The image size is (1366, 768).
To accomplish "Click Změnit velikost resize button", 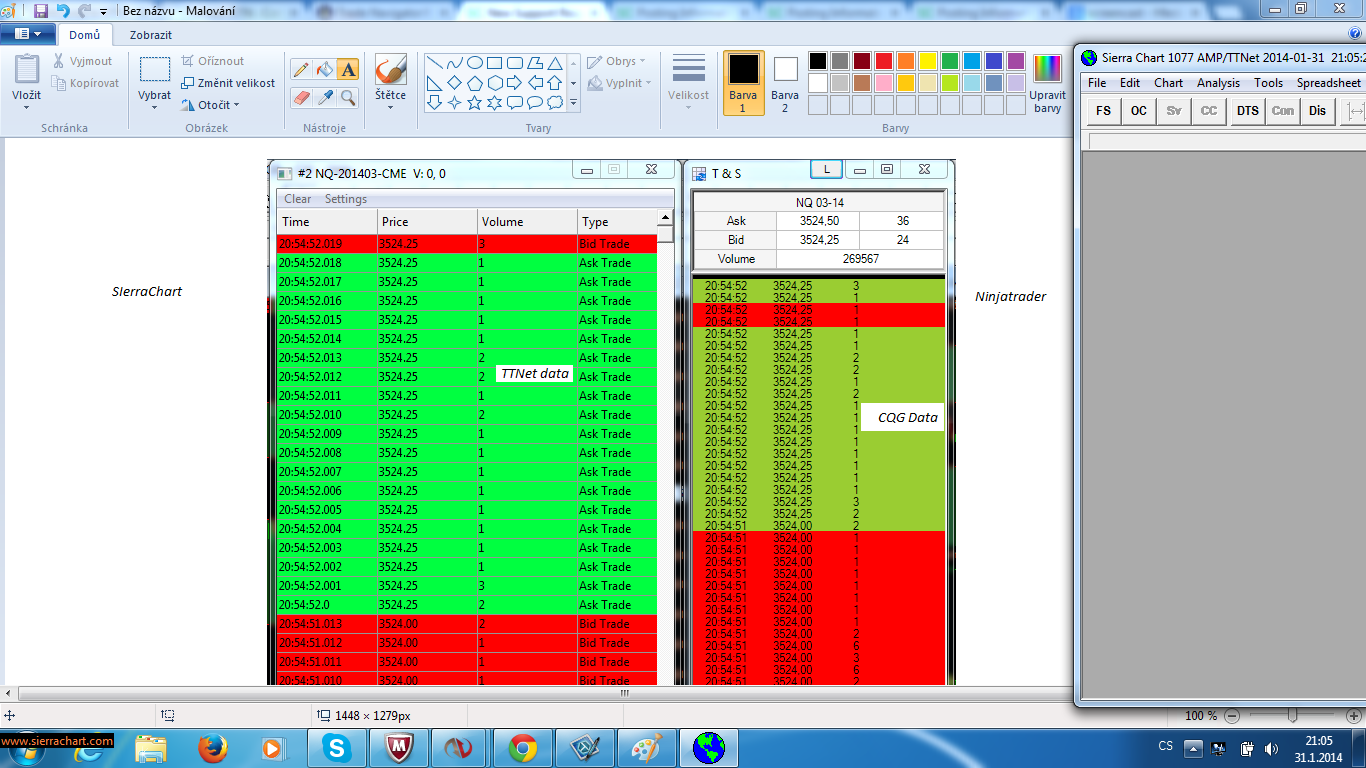I will coord(228,83).
